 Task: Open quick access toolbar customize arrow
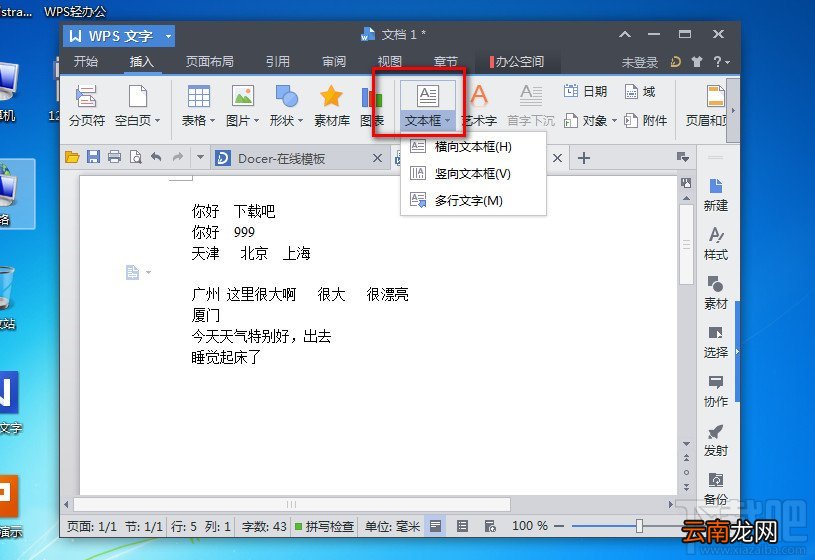point(200,157)
